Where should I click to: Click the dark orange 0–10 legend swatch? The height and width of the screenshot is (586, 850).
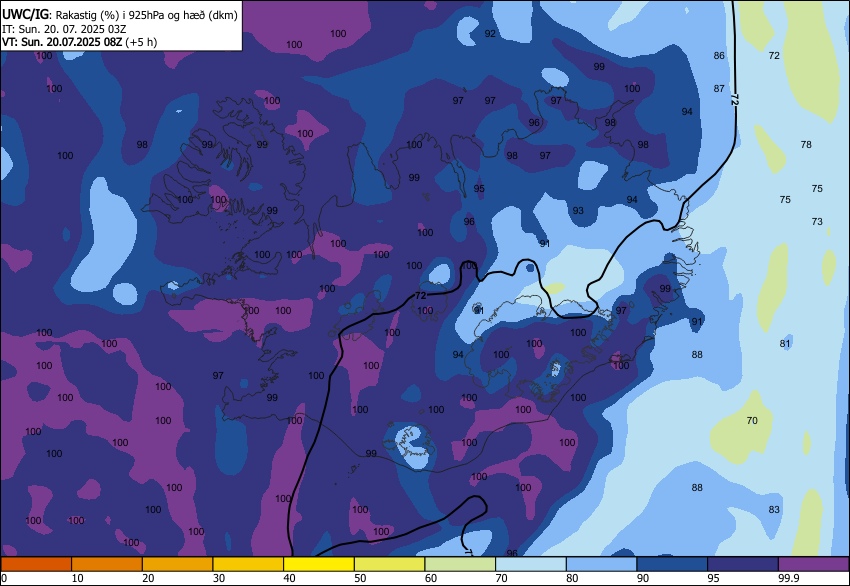[x=36, y=564]
